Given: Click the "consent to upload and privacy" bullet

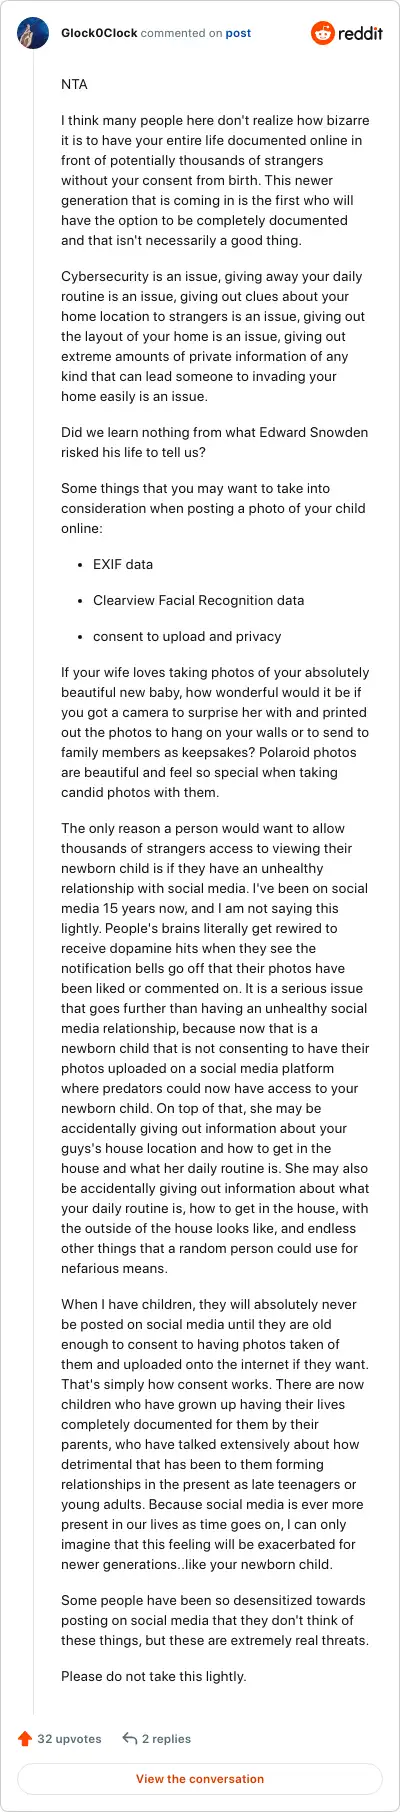Looking at the screenshot, I should click(x=187, y=636).
